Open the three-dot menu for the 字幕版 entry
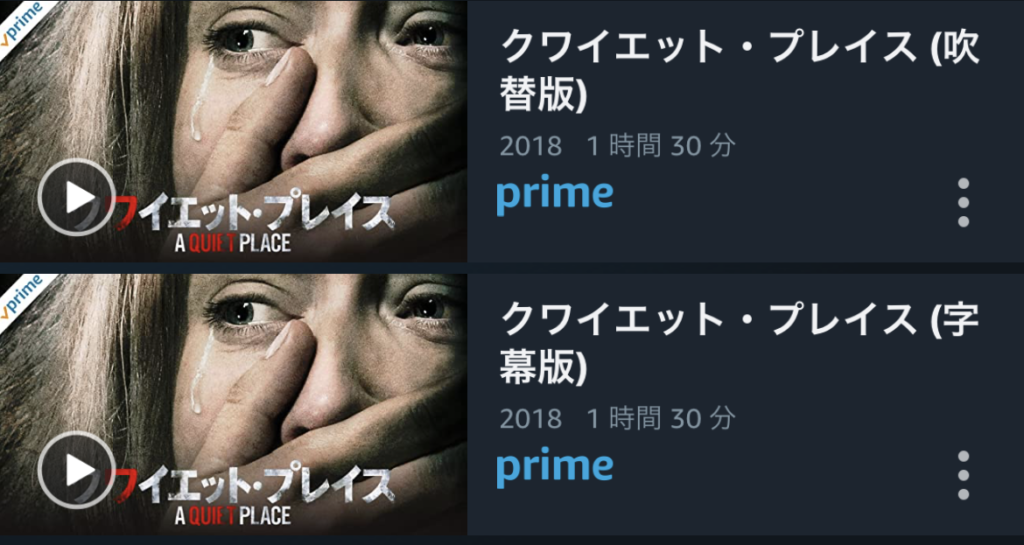The image size is (1024, 545). click(x=963, y=475)
